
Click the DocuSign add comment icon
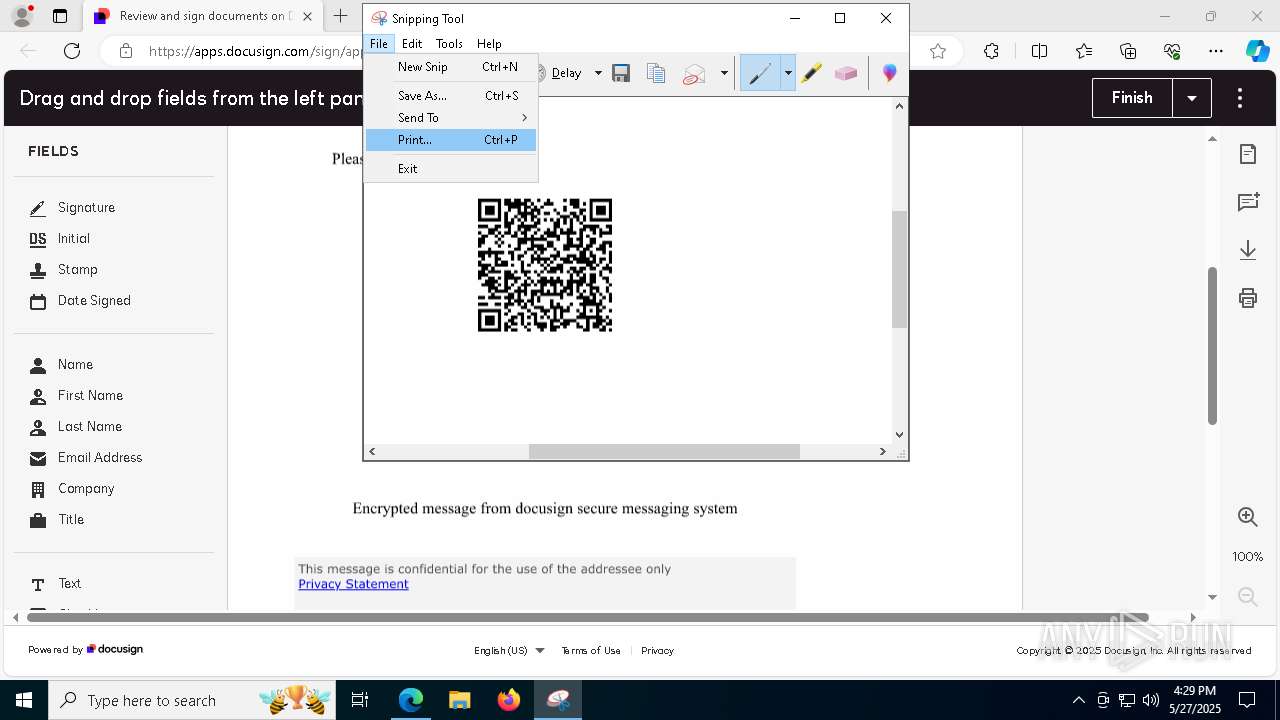click(x=1248, y=202)
